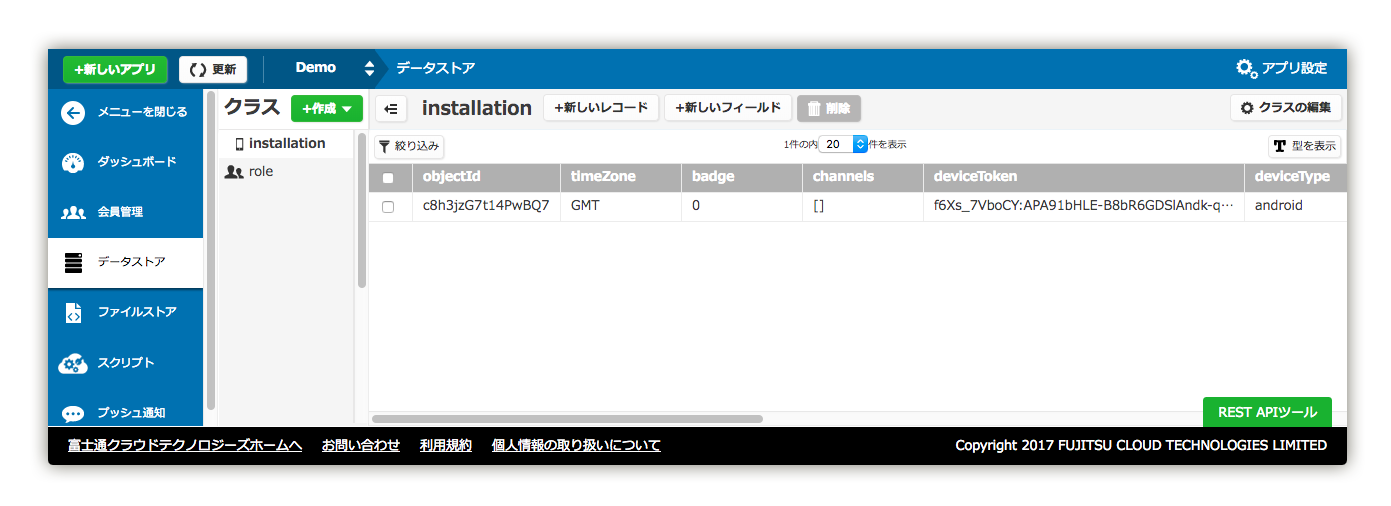Click the refresh arrows icon on 更新
Screen dimensions: 1391x506
[x=197, y=69]
